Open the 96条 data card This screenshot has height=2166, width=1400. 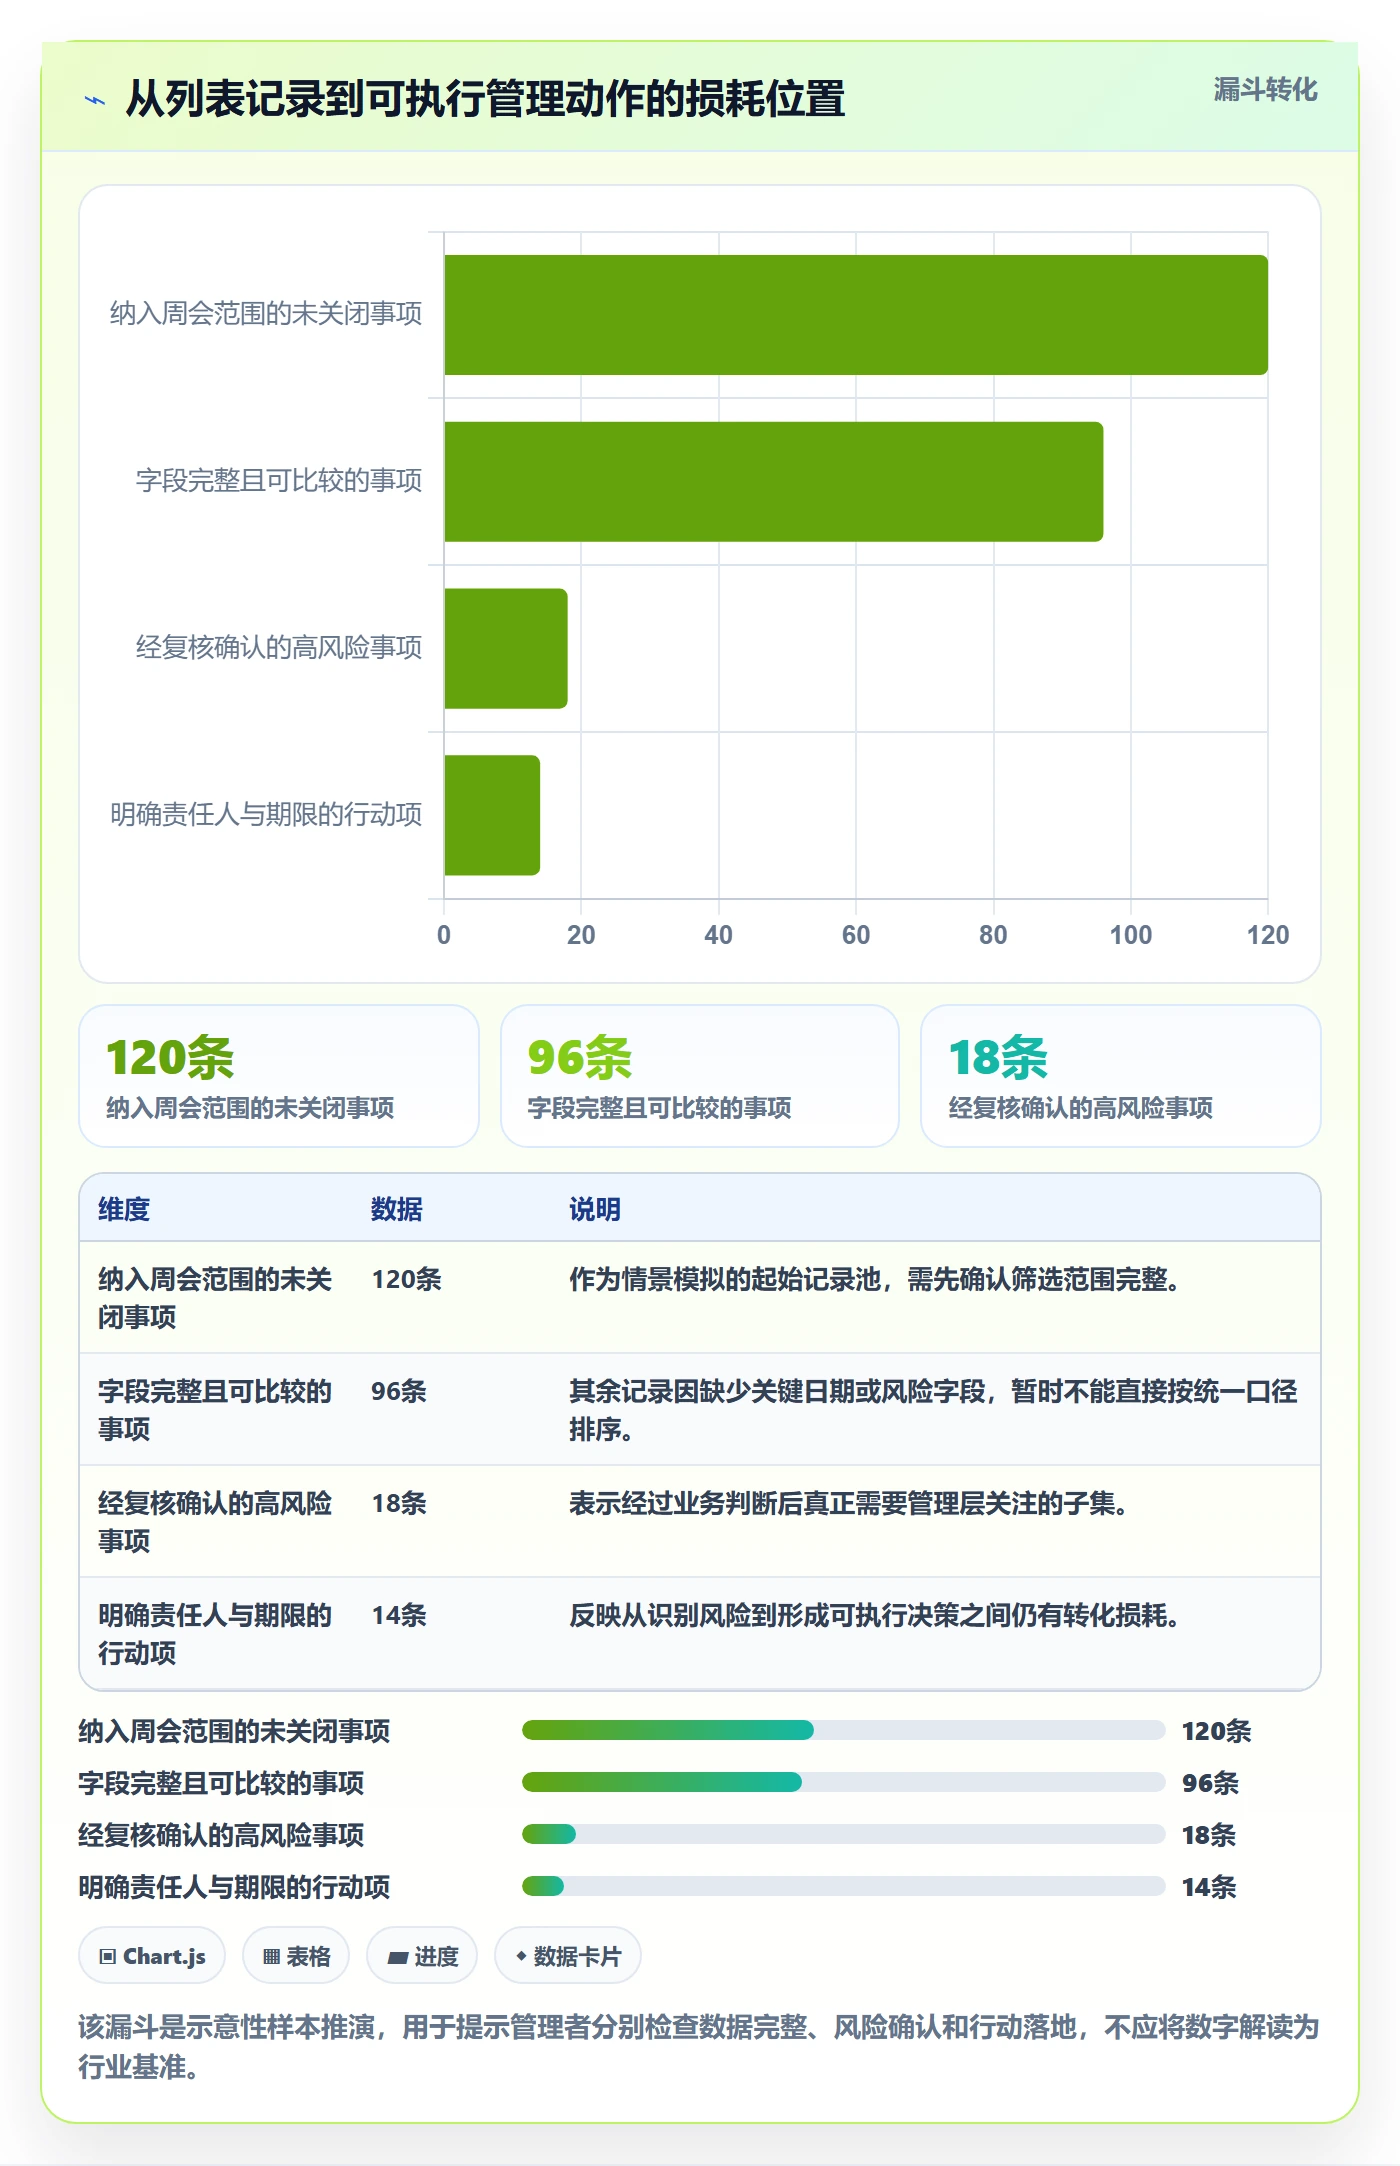tap(700, 1076)
